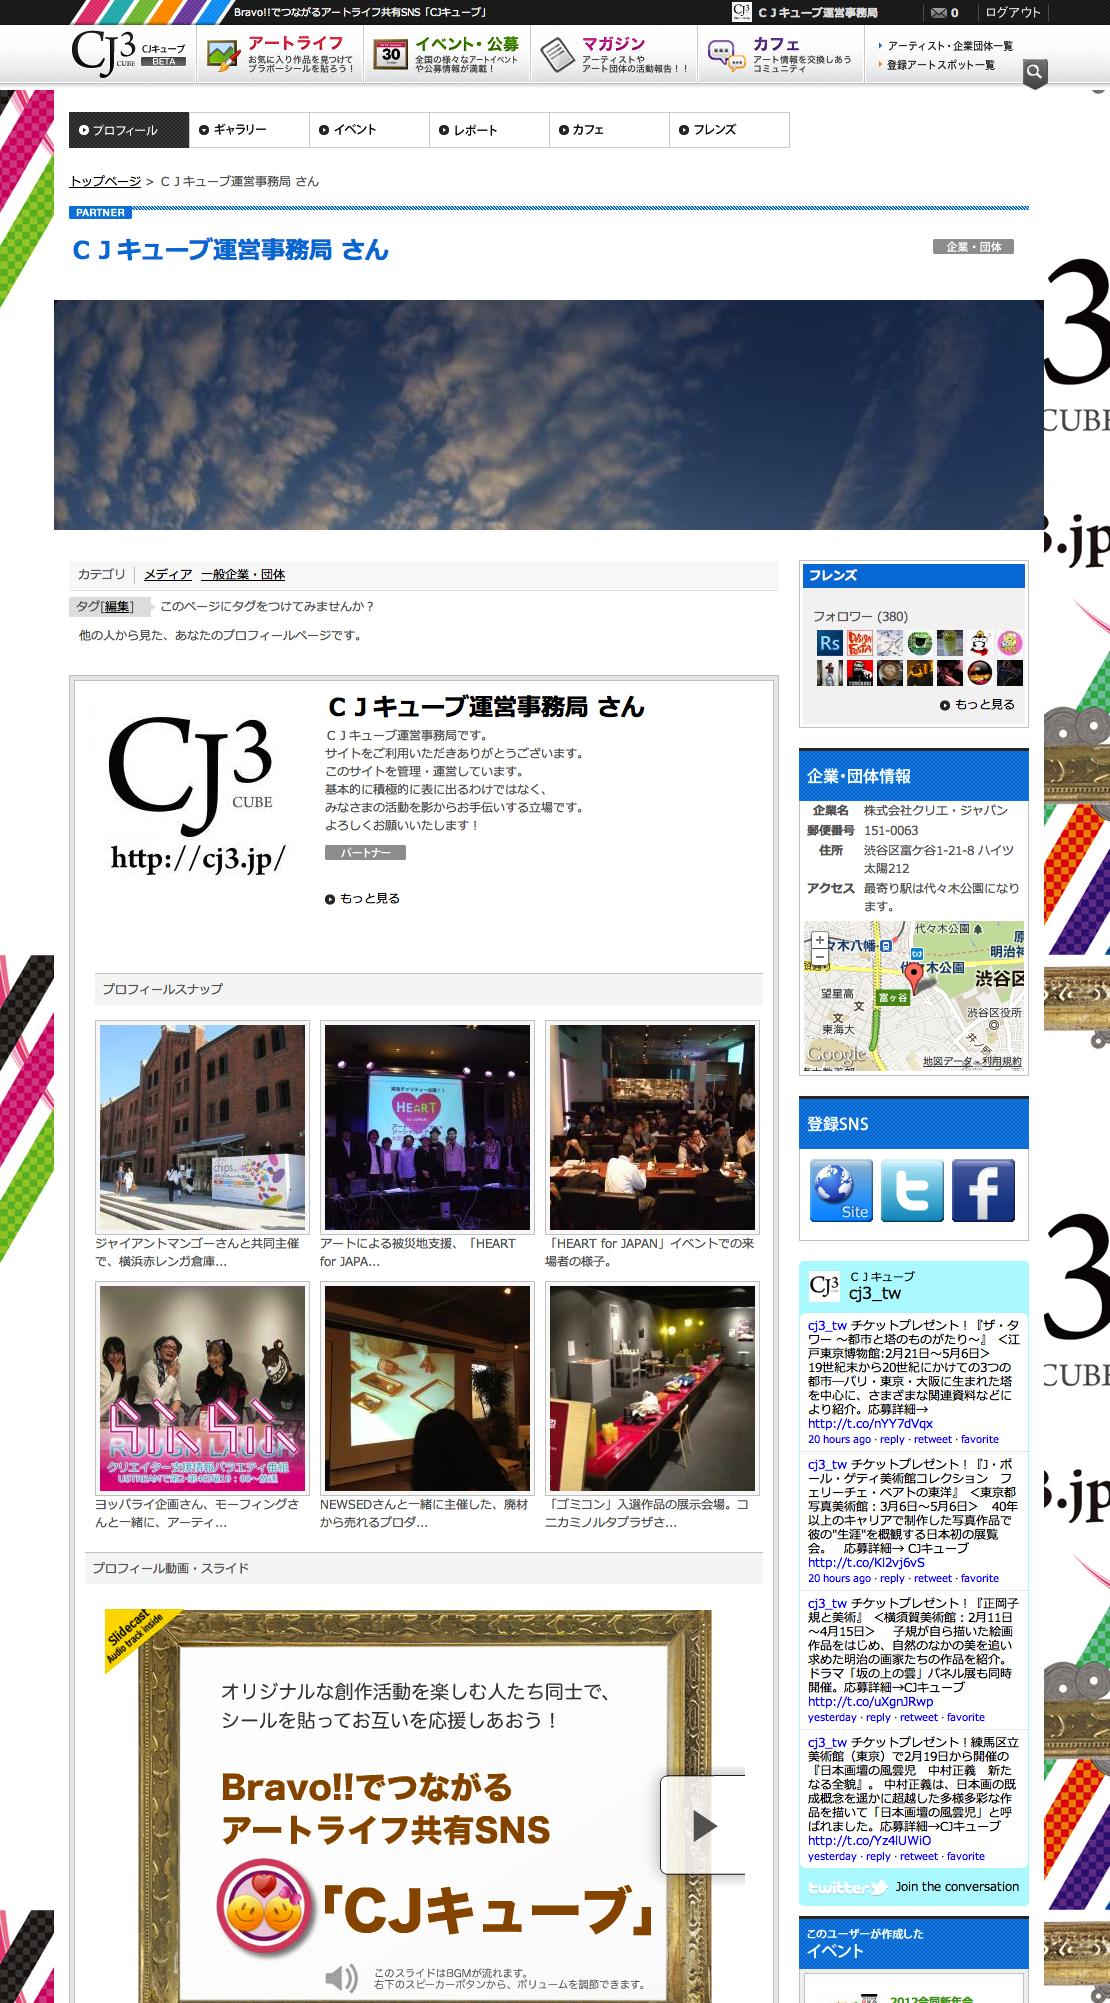Open the globe Site icon under 登録SNS

841,1190
